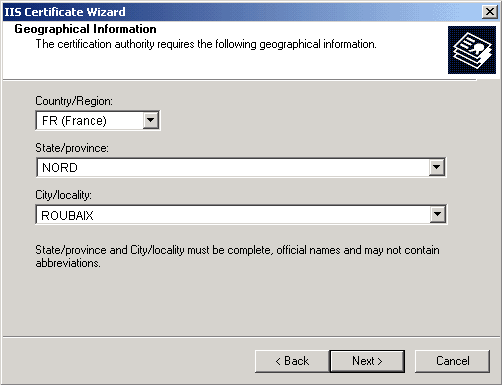
Task: Click the Geographical Information heading
Action: pyautogui.click(x=85, y=29)
